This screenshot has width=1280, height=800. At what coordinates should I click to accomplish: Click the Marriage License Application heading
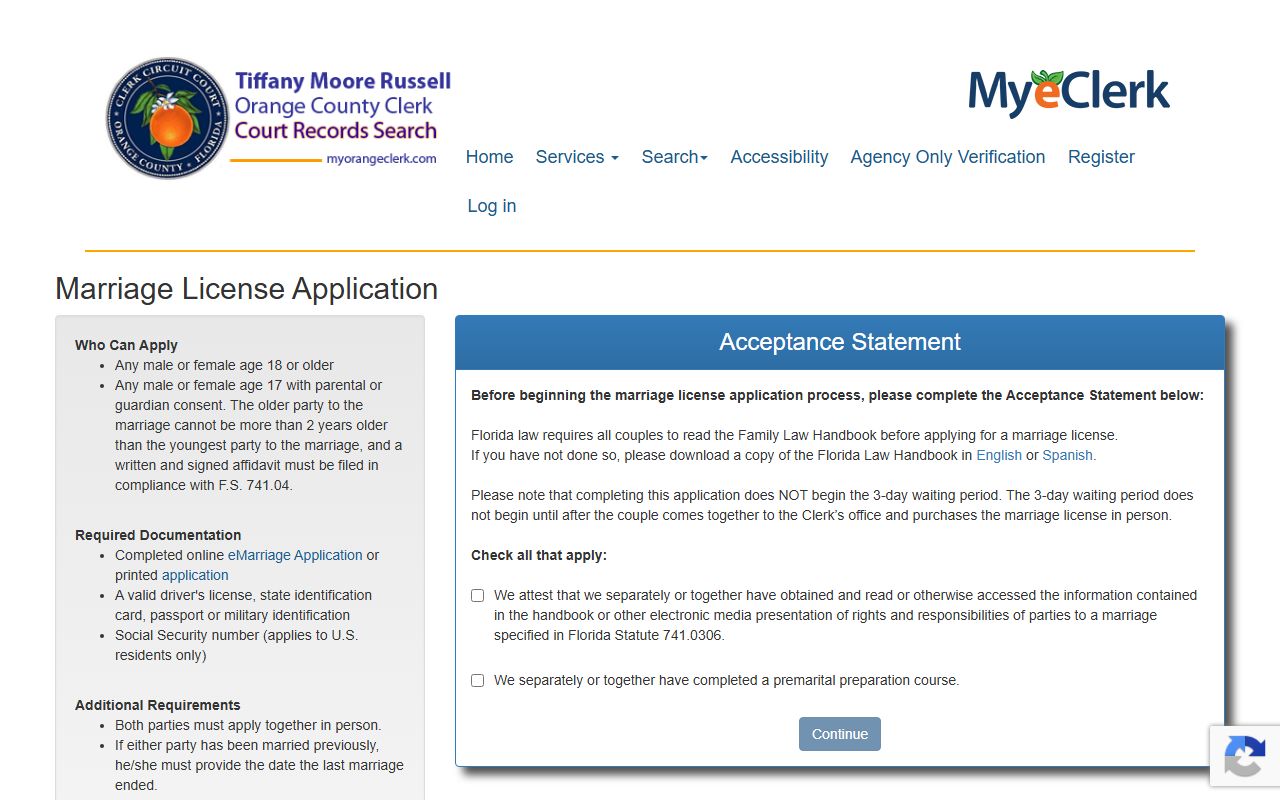(247, 289)
